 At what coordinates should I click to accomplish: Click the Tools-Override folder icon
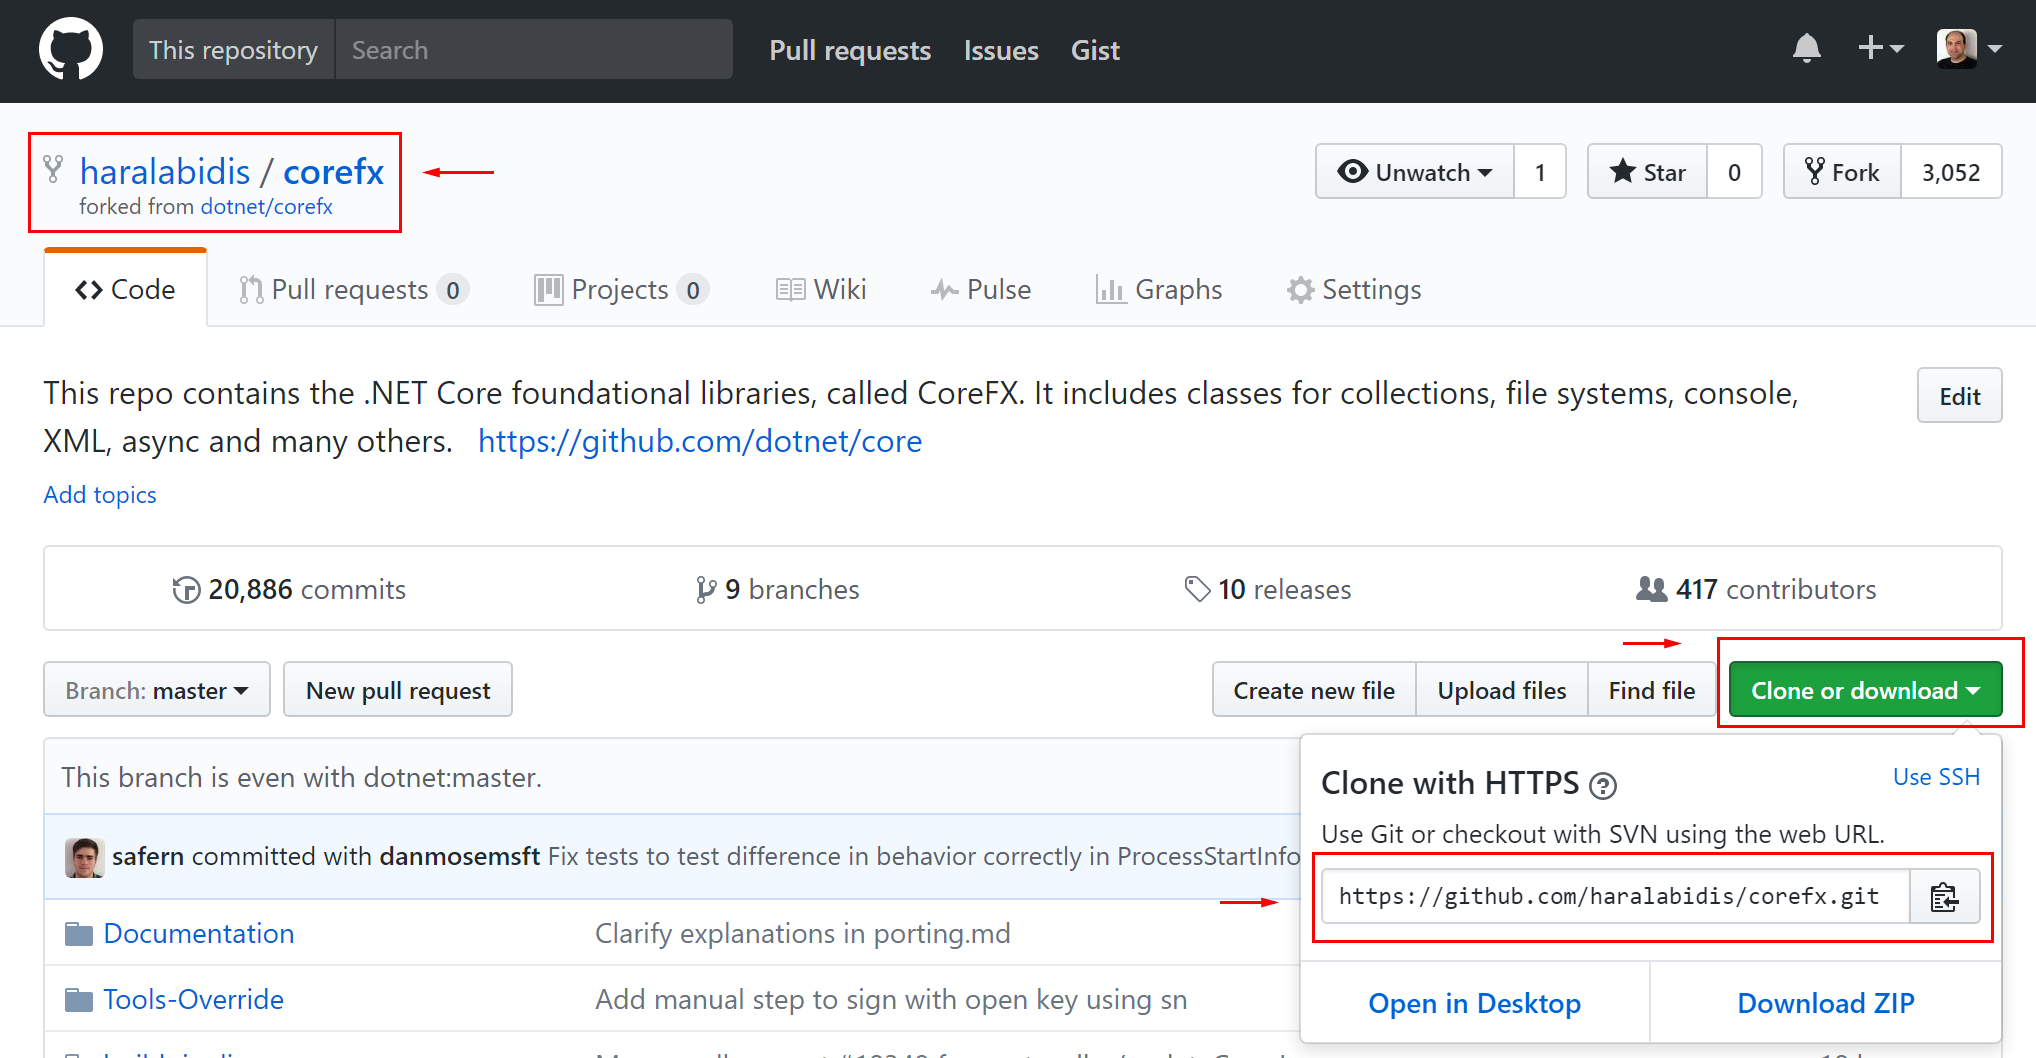point(79,1000)
